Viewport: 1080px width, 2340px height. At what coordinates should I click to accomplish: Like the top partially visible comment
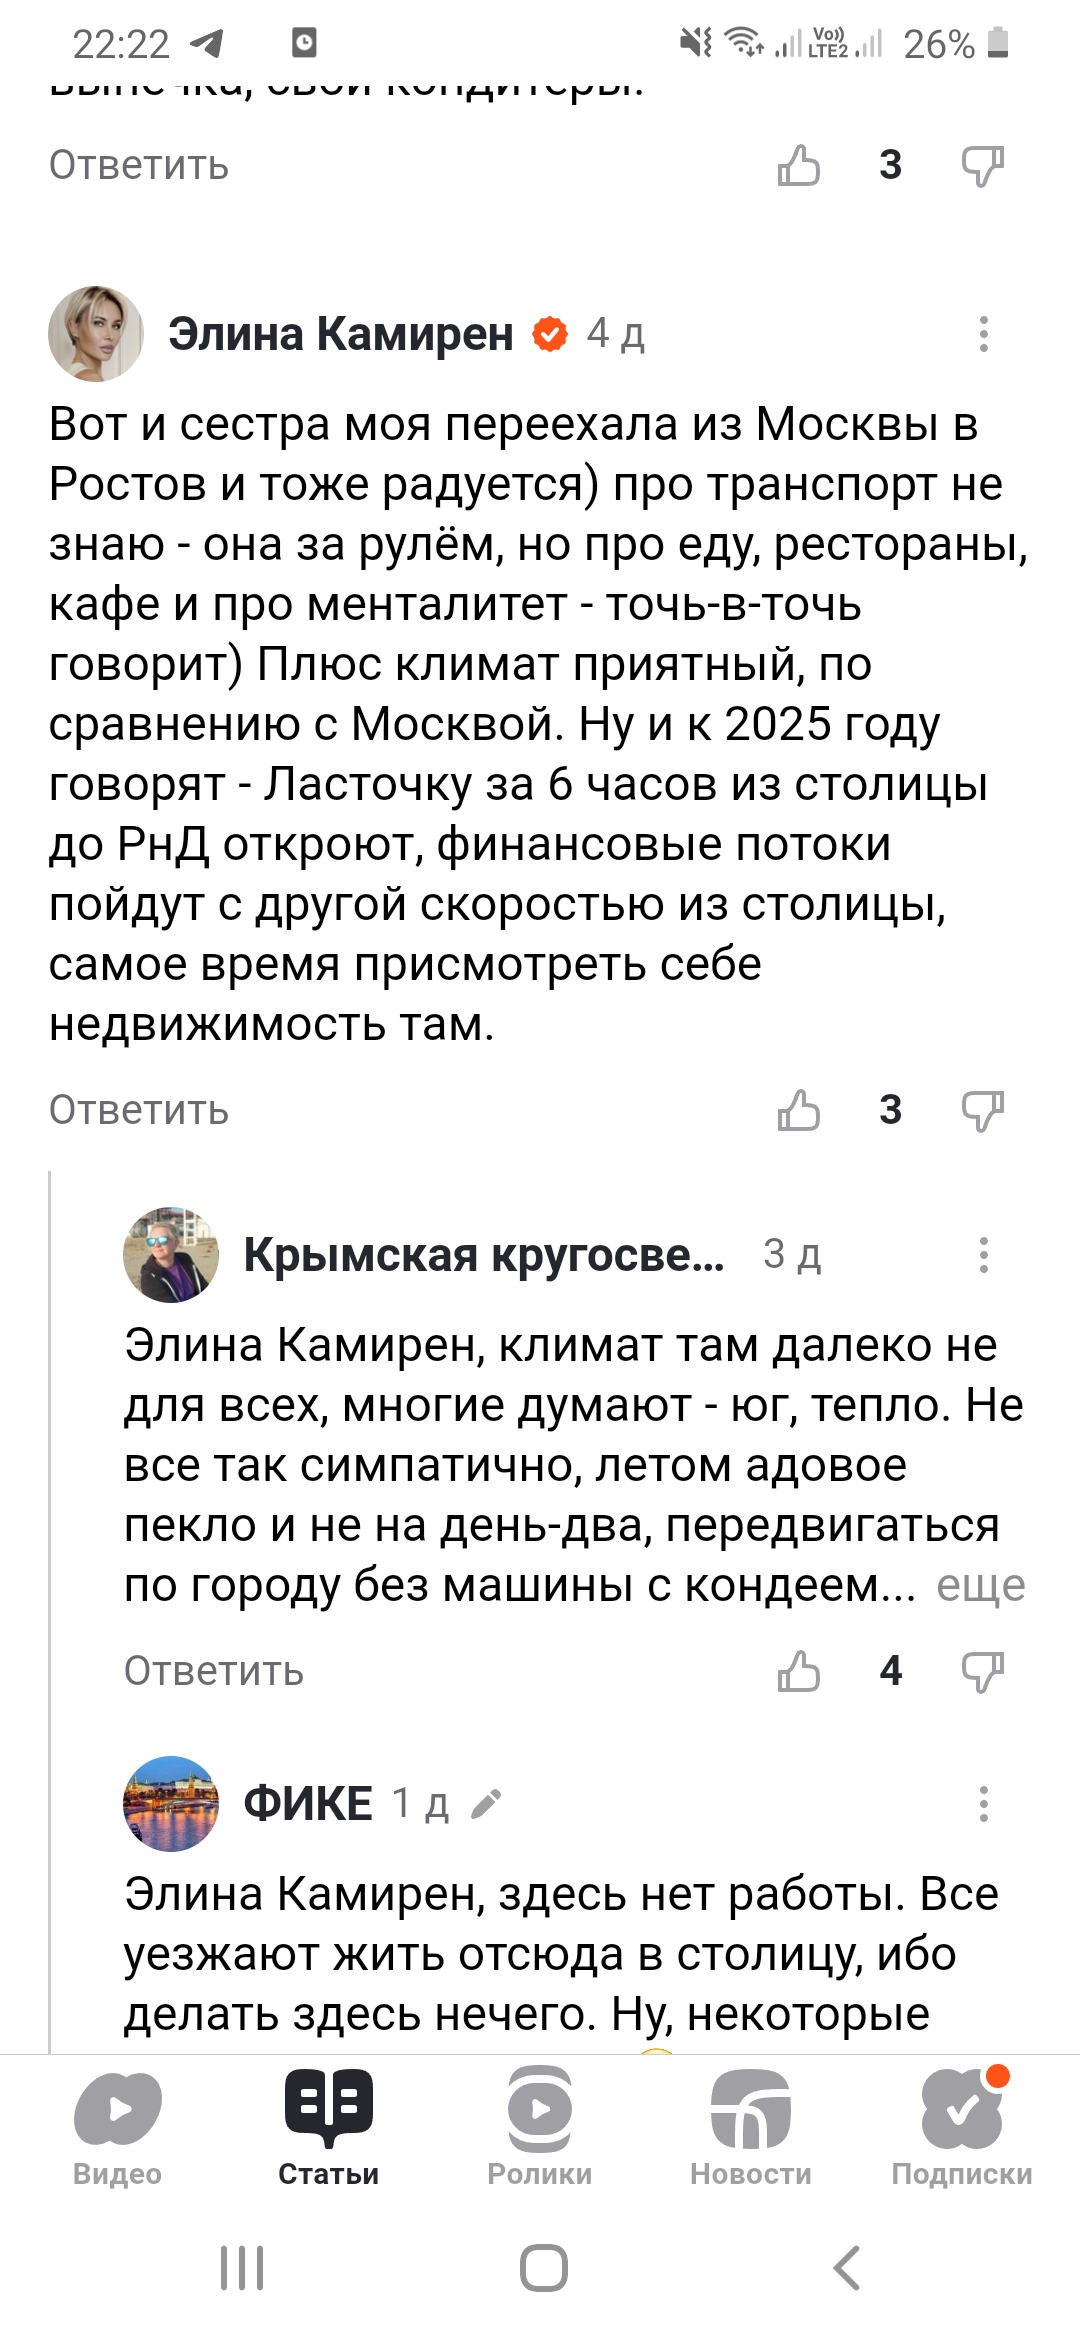point(799,165)
